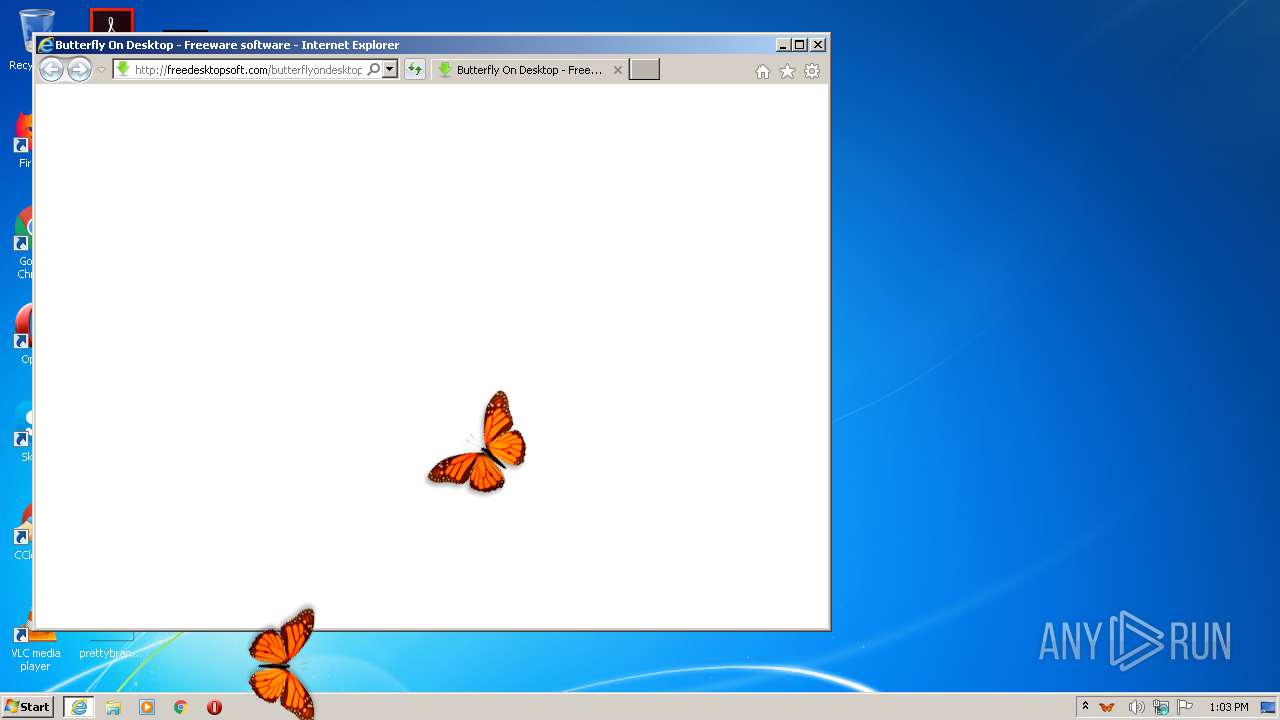The height and width of the screenshot is (720, 1280).
Task: Go back with Internet Explorer's Back arrow
Action: 51,69
